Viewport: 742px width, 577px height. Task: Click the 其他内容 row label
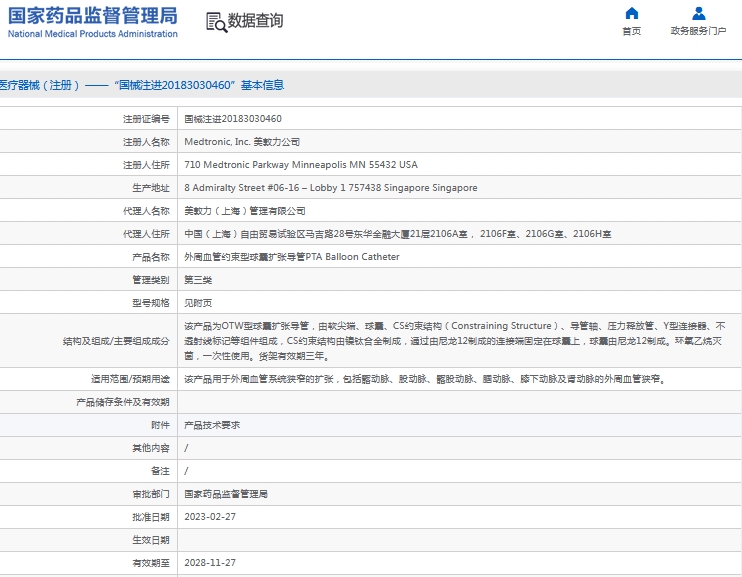pos(151,448)
